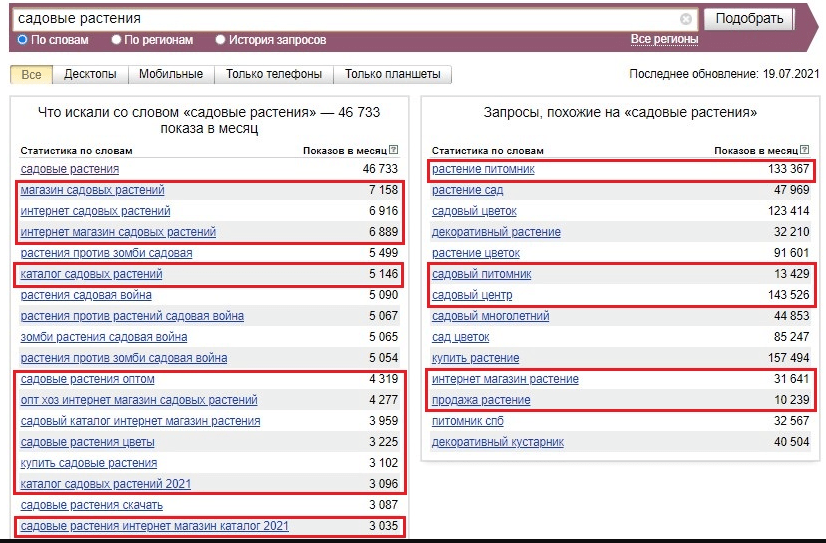Select the 'По регионам' radio button
Image resolution: width=826 pixels, height=543 pixels.
tap(116, 40)
